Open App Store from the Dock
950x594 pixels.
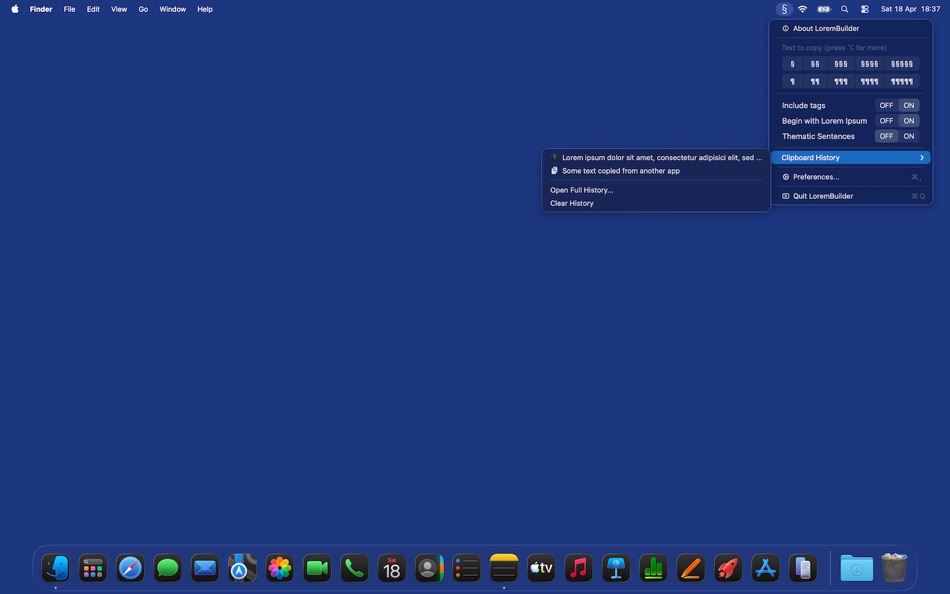click(x=765, y=568)
